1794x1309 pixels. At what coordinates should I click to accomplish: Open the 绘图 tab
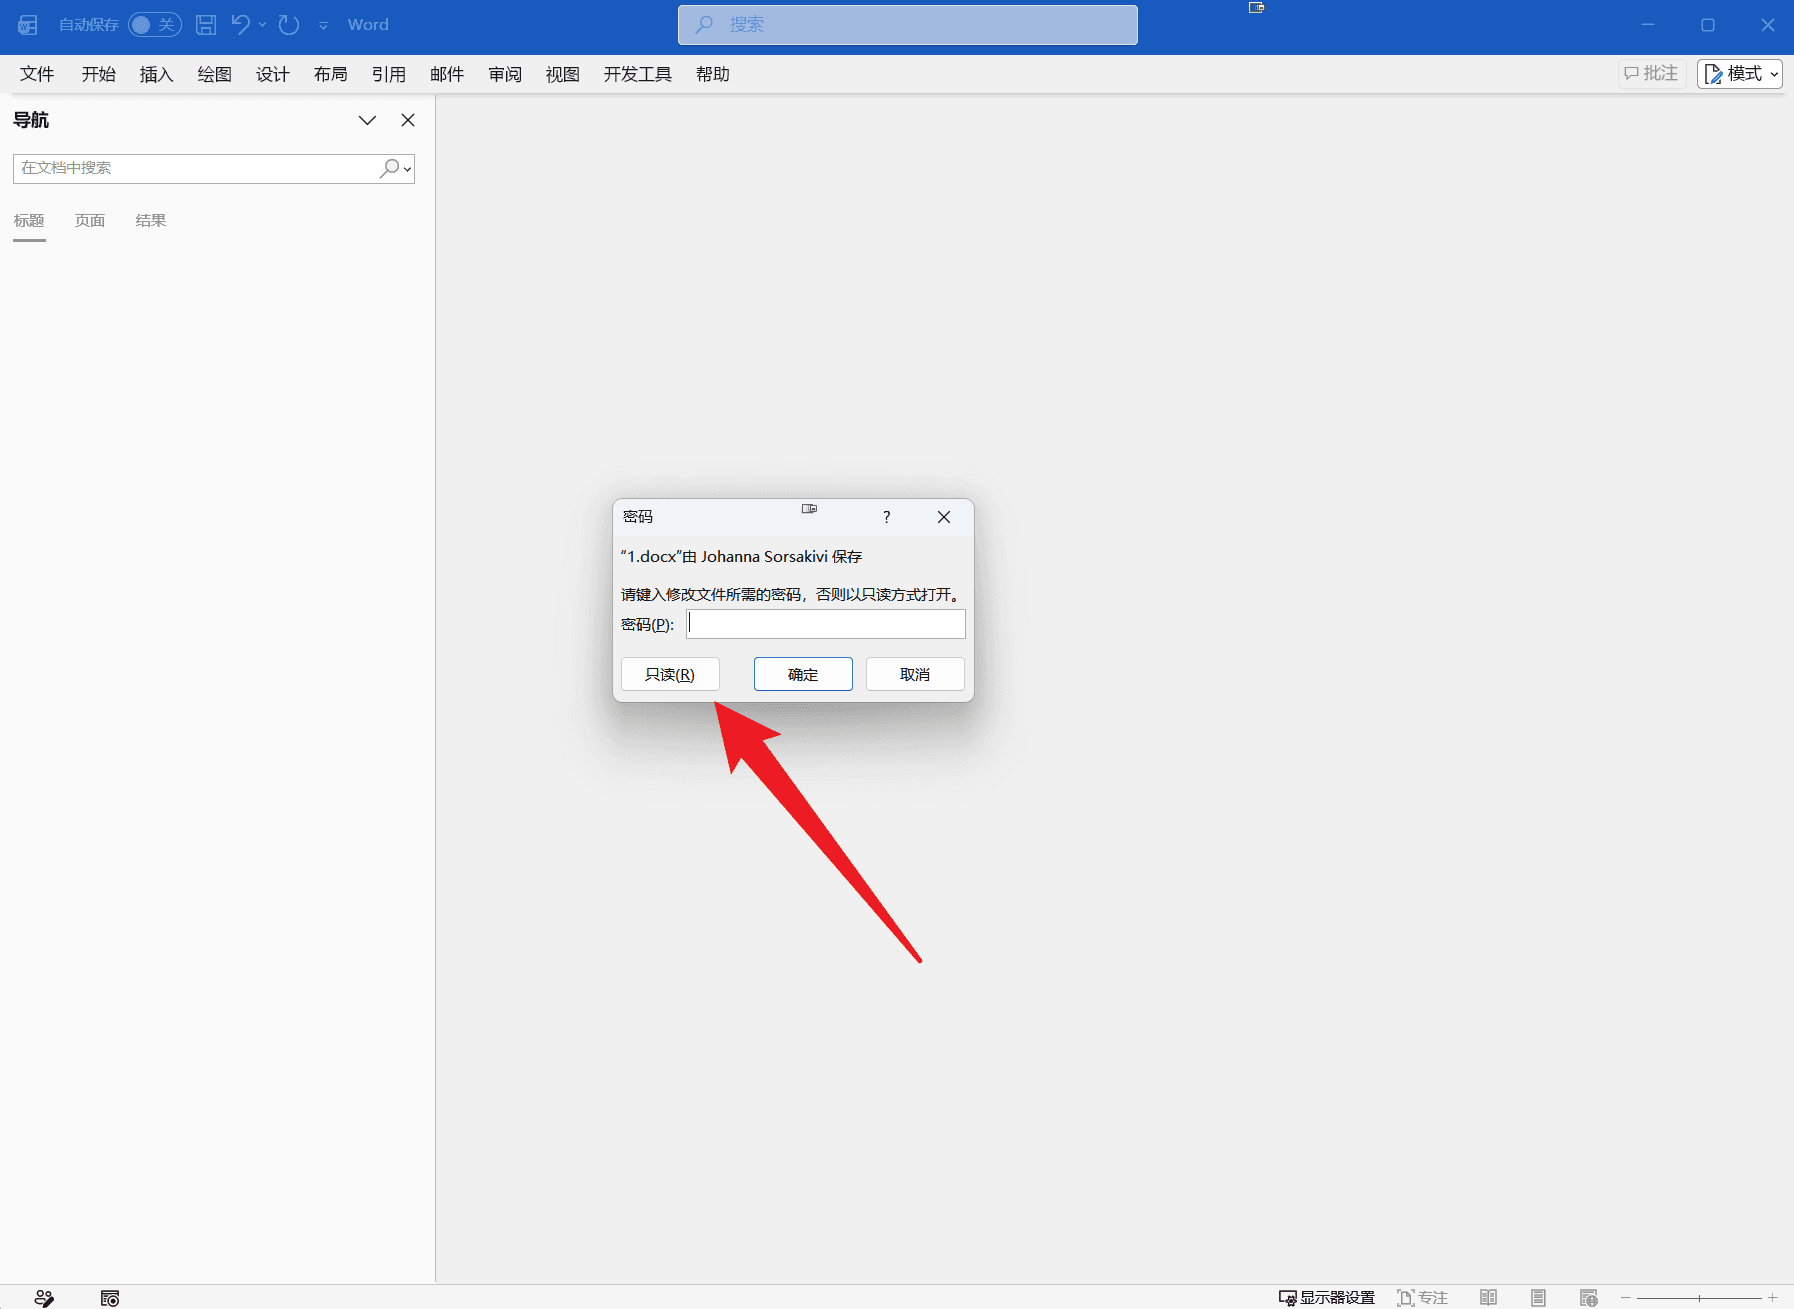[214, 74]
